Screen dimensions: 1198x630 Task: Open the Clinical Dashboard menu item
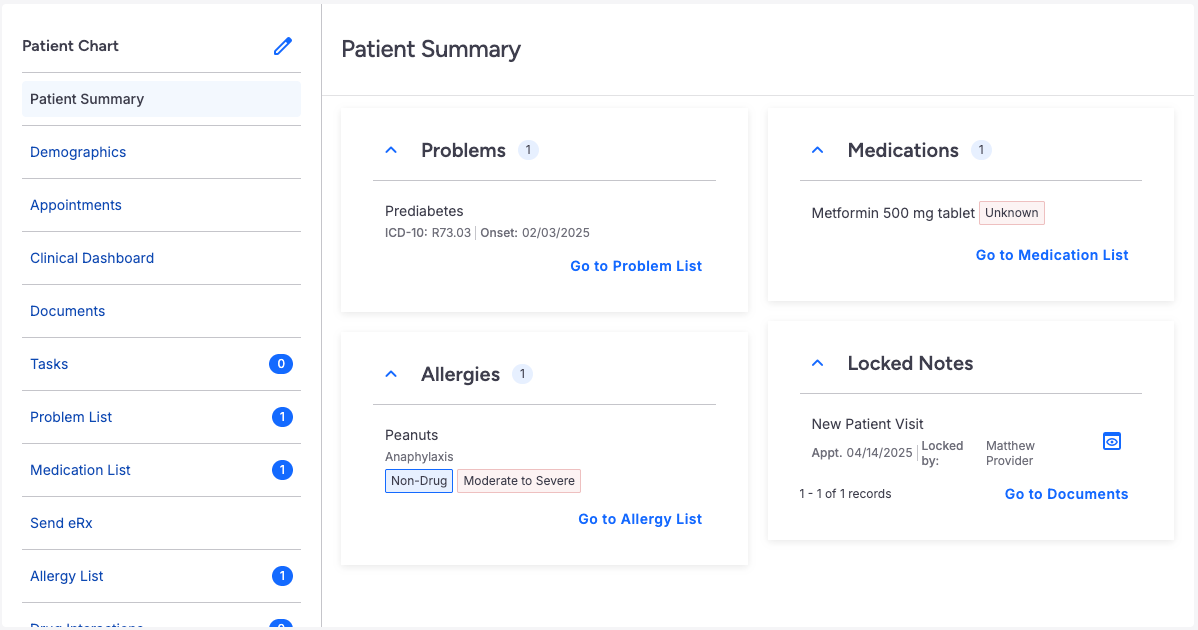(92, 258)
